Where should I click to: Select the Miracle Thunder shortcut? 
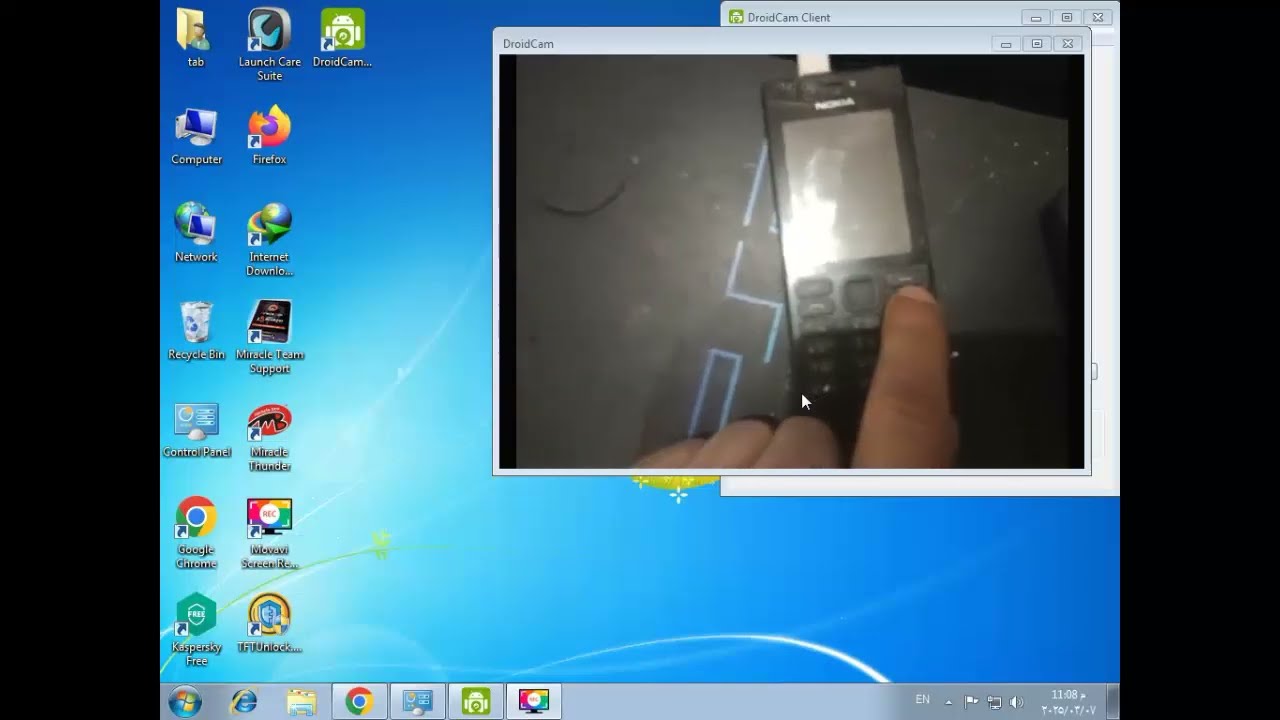[x=269, y=436]
